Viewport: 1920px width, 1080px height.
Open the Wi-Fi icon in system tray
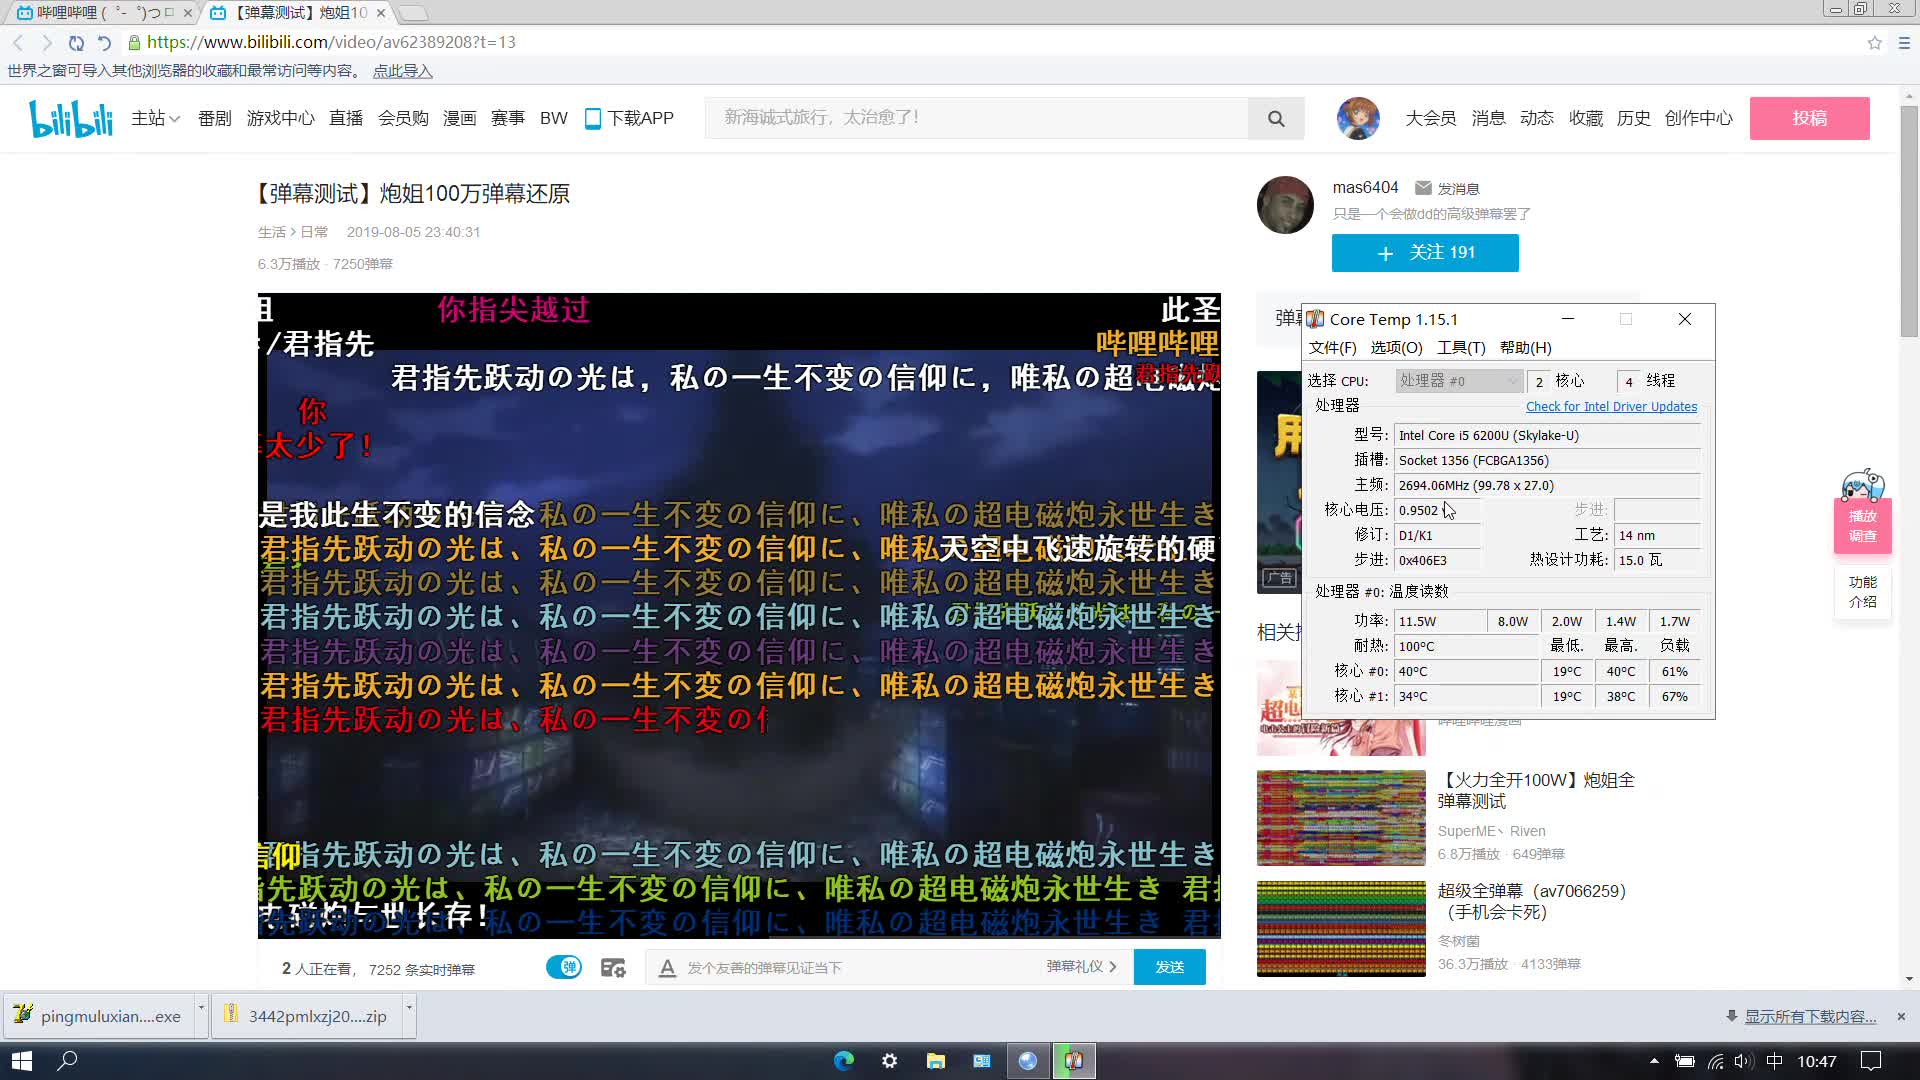[1714, 1061]
